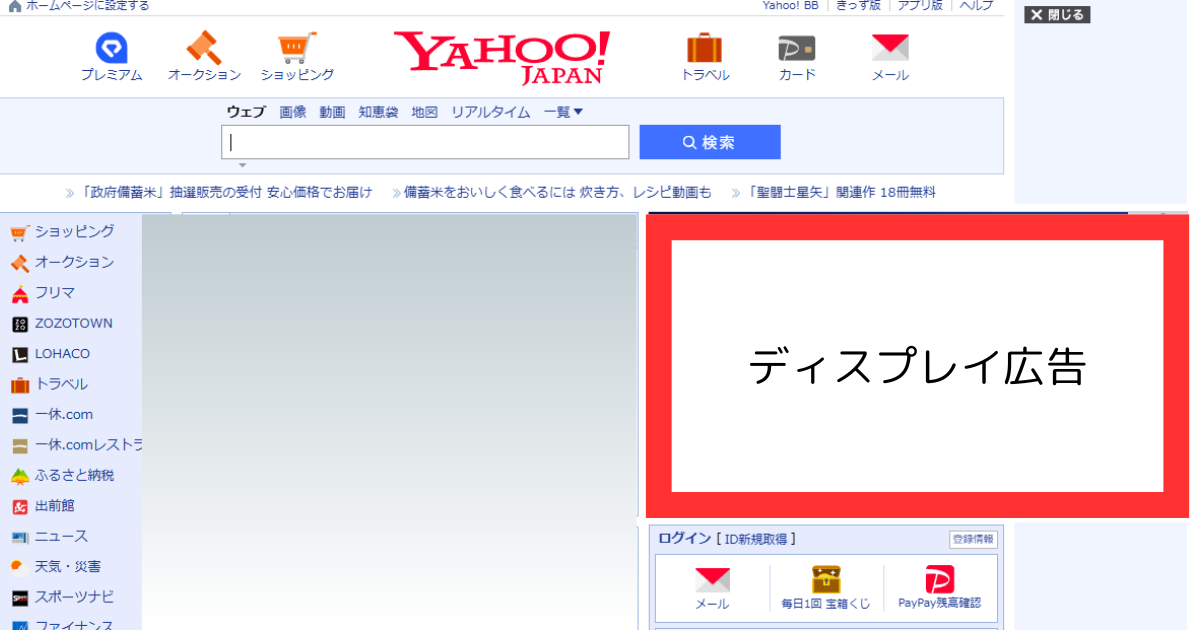Open the 「聖闘士星矢」関連作 18冊無料 headline
The height and width of the screenshot is (630, 1200).
click(841, 192)
